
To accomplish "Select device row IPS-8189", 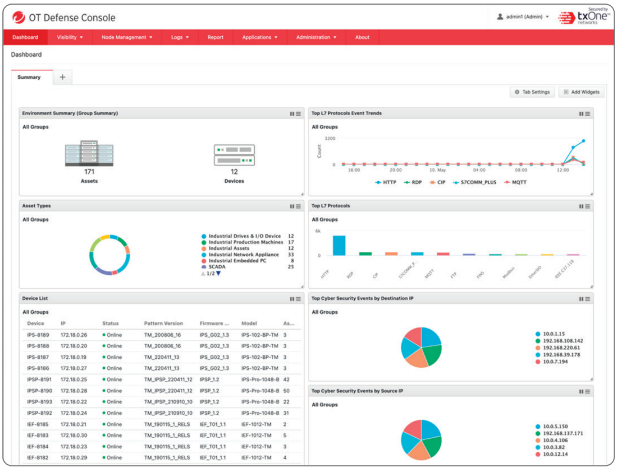I will 161,335.
